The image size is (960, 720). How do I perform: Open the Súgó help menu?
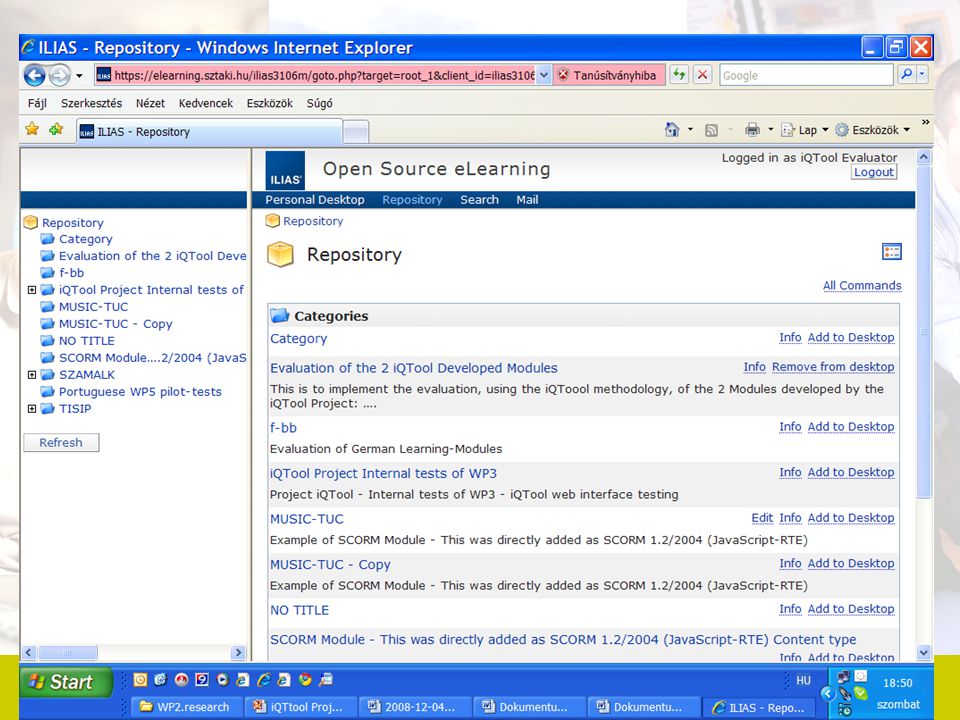320,103
